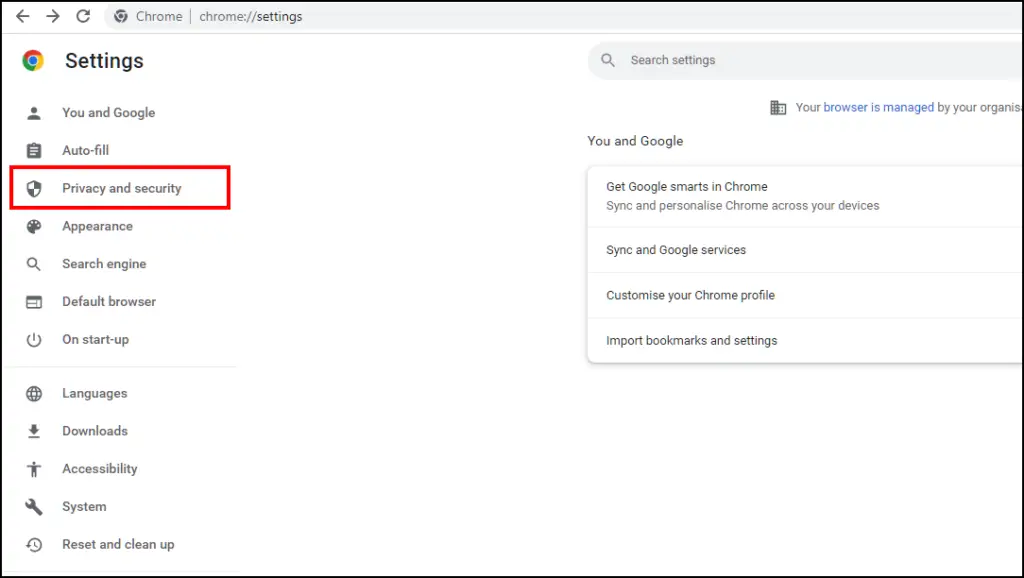Image resolution: width=1024 pixels, height=578 pixels.
Task: Click the search magnifier in Search settings
Action: point(608,60)
